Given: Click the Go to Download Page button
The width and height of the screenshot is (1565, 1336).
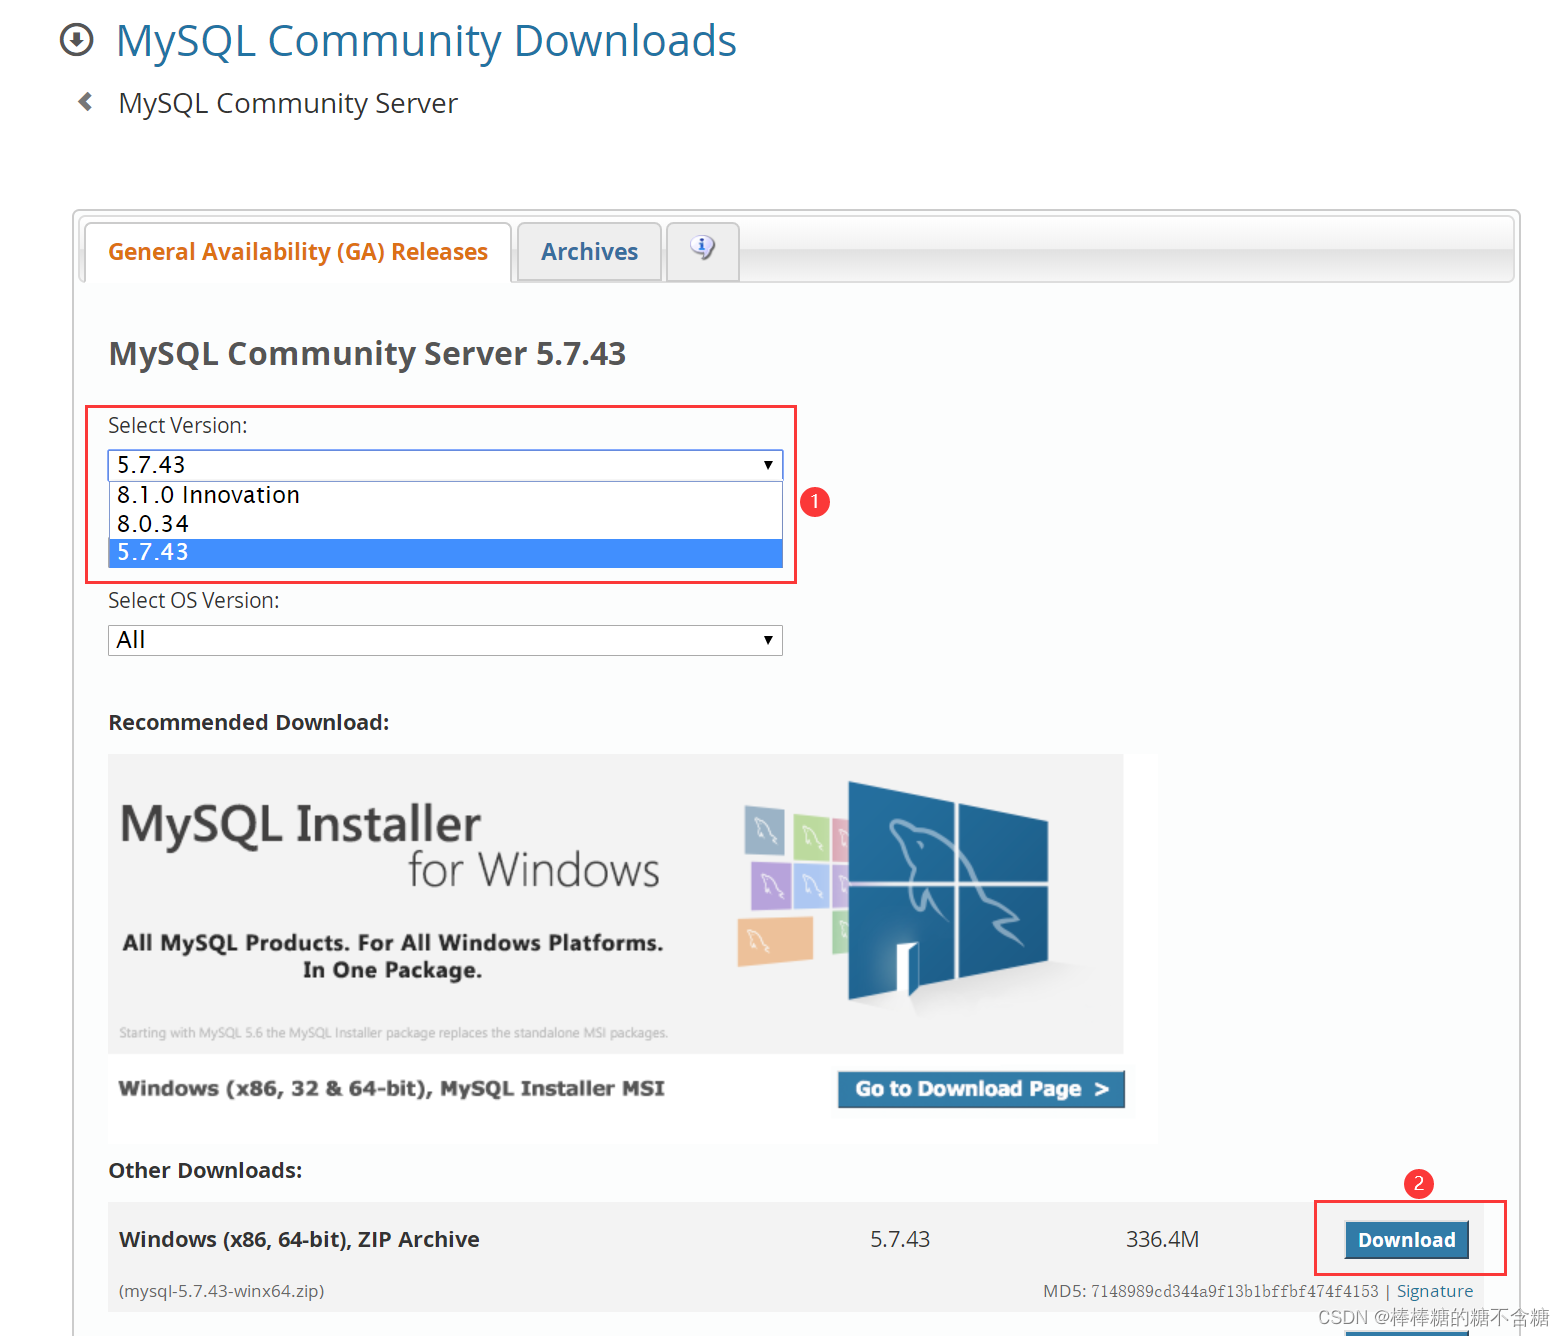Looking at the screenshot, I should pyautogui.click(x=981, y=1089).
